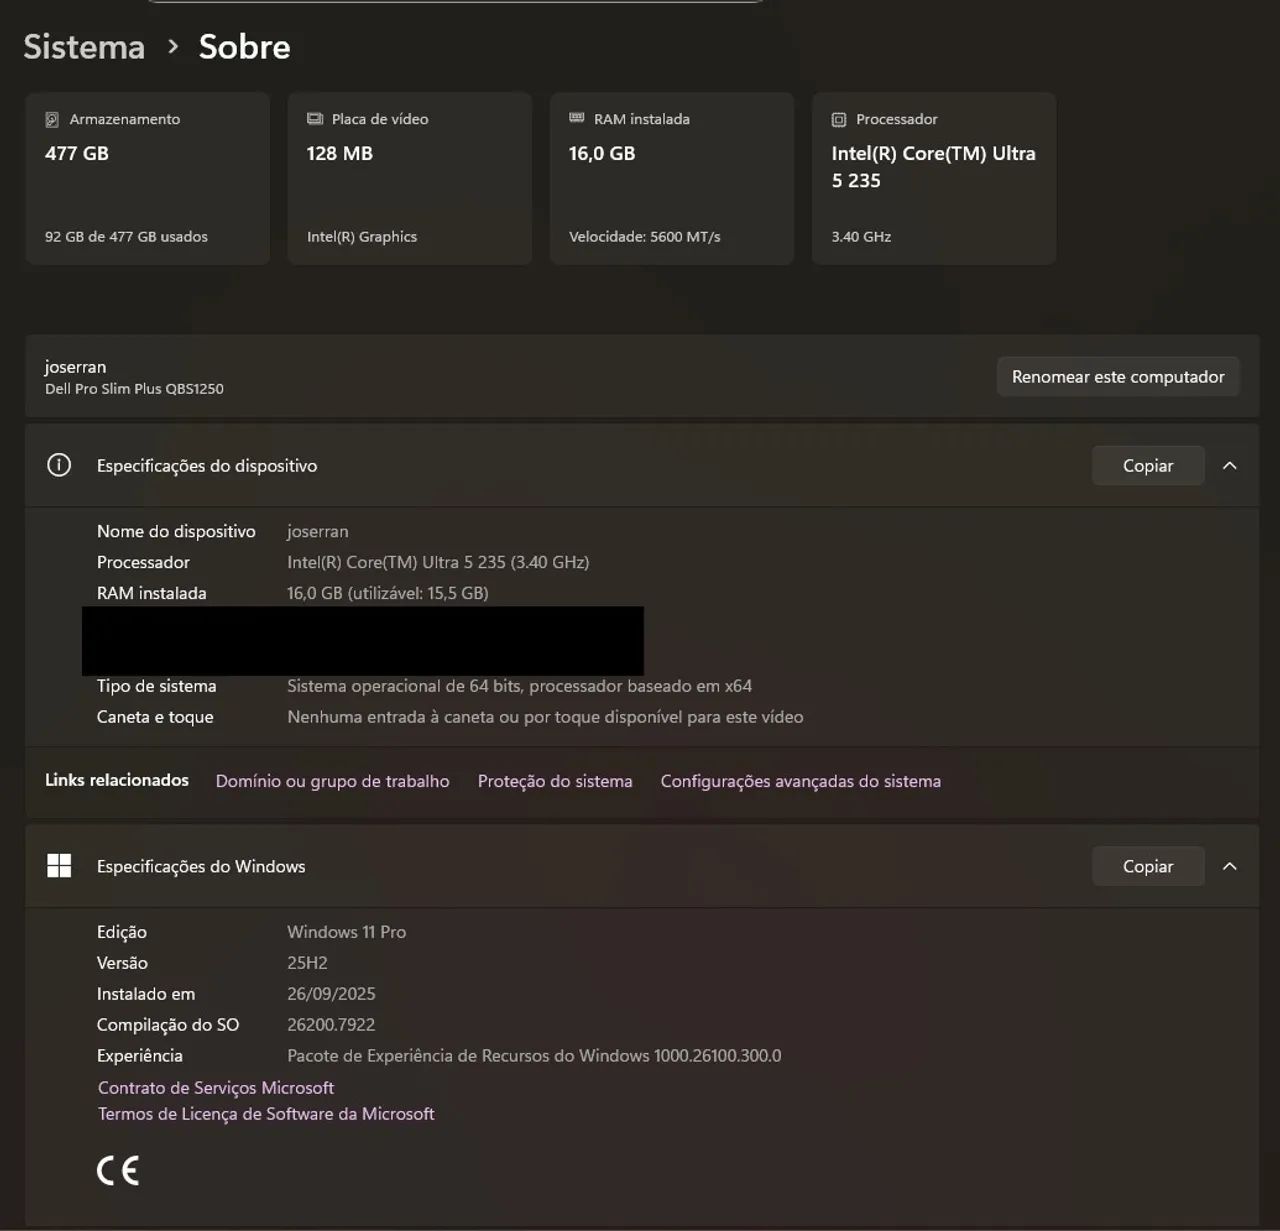The height and width of the screenshot is (1231, 1280).
Task: Select the Armazenamento card title
Action: 125,119
